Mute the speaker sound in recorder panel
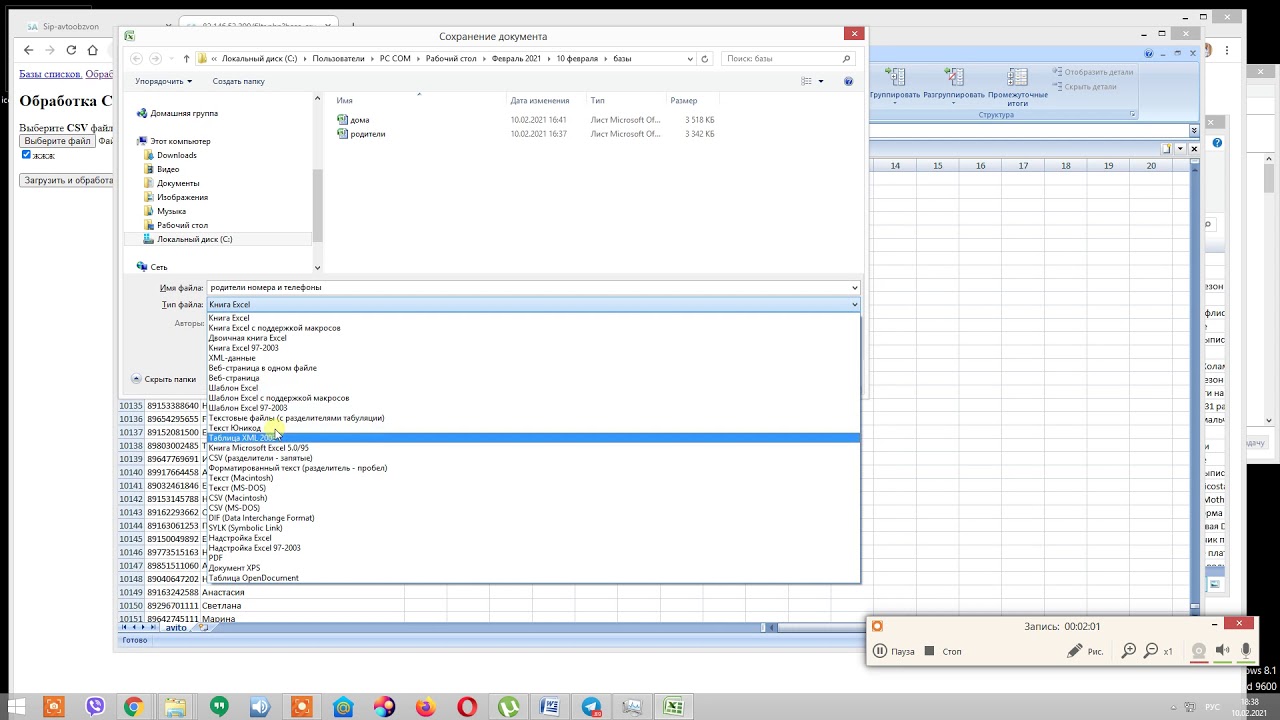The image size is (1280, 720). 1222,651
